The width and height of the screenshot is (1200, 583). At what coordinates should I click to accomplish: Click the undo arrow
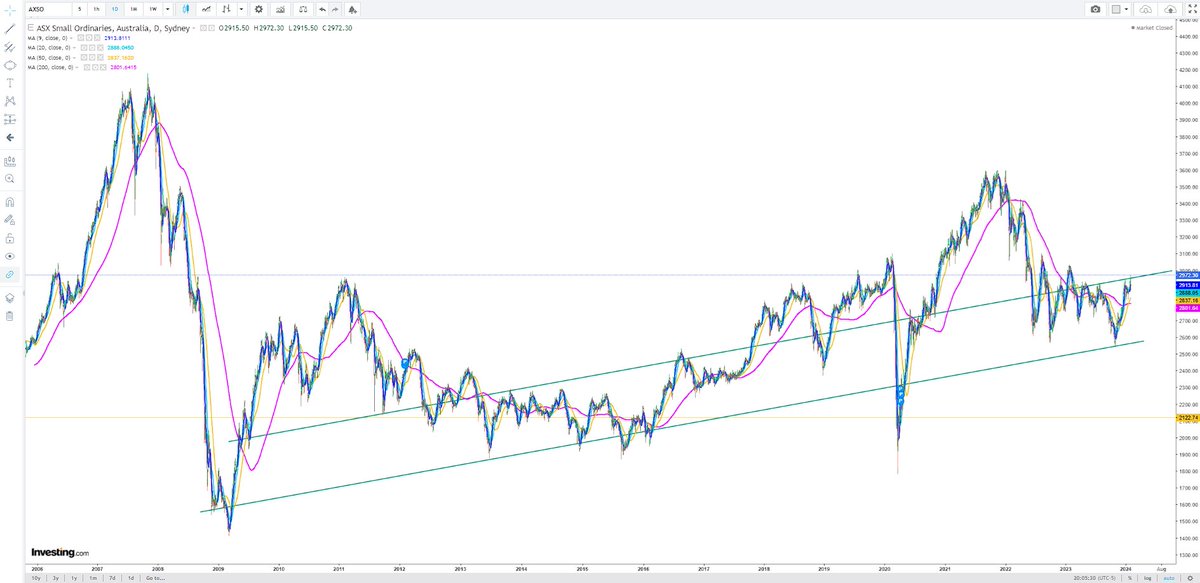click(322, 9)
